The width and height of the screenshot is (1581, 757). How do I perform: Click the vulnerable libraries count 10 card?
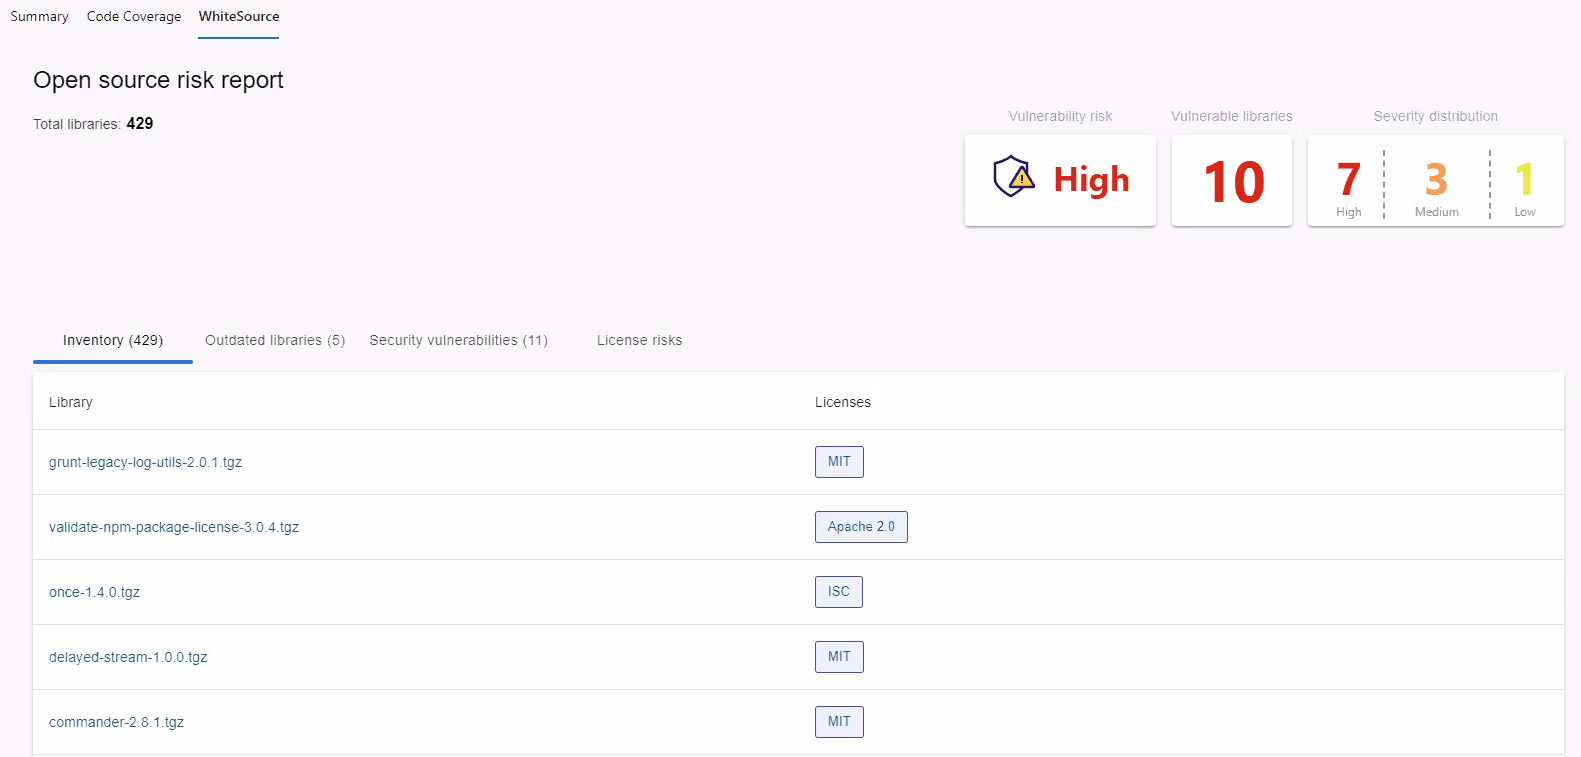(x=1232, y=182)
